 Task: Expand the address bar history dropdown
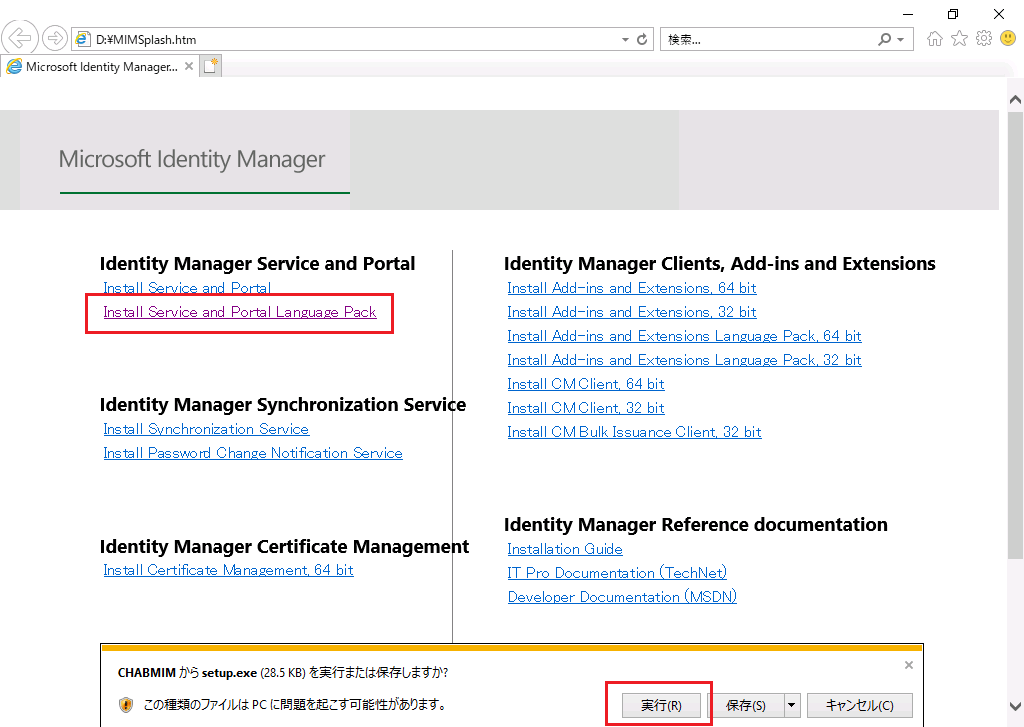point(625,39)
